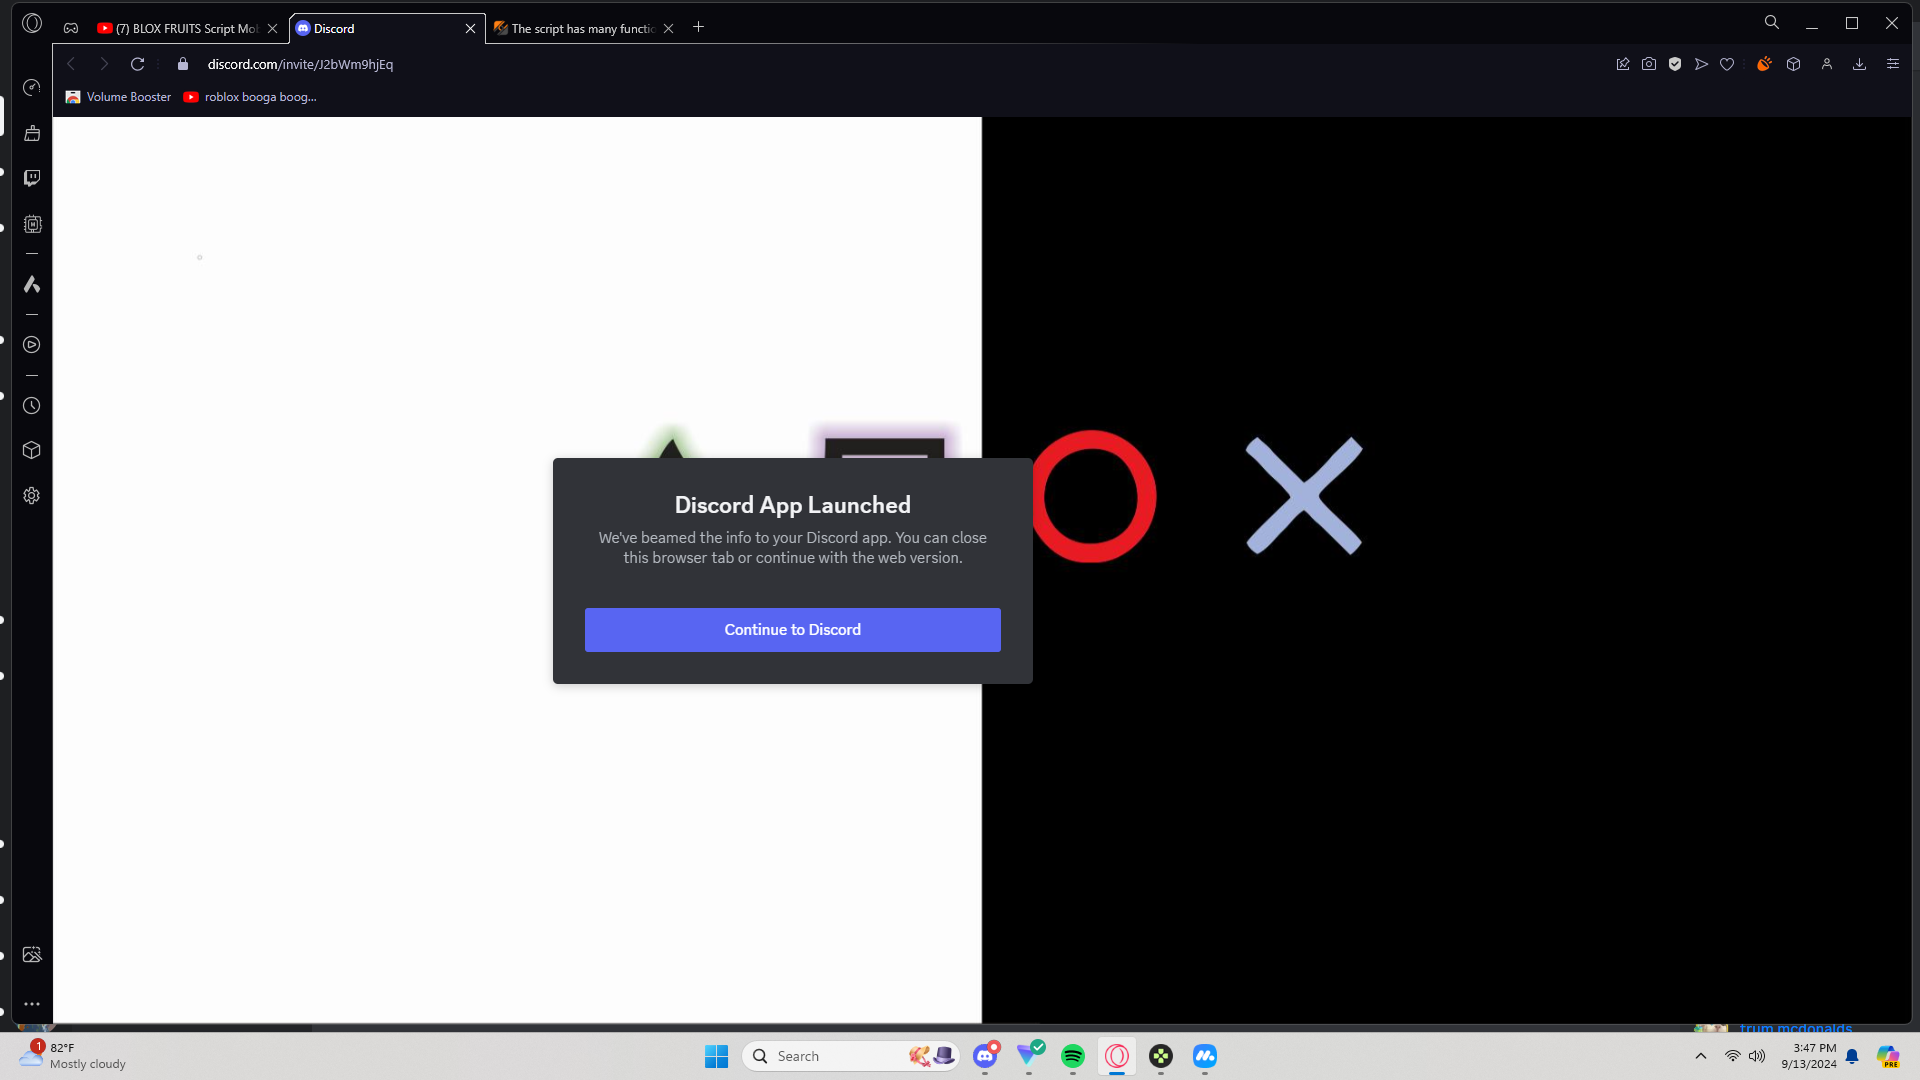
Task: Click the pinboard pin icon in address bar
Action: point(1623,64)
